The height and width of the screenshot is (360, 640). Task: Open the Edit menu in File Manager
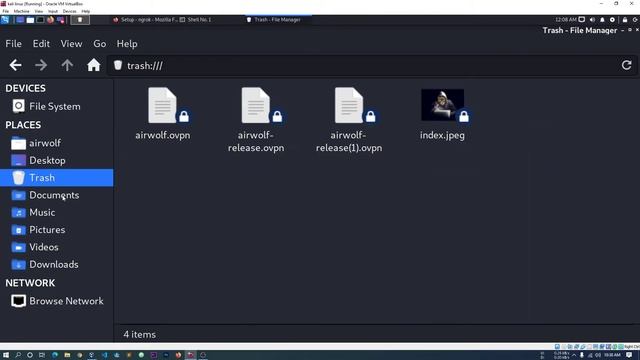[x=41, y=44]
